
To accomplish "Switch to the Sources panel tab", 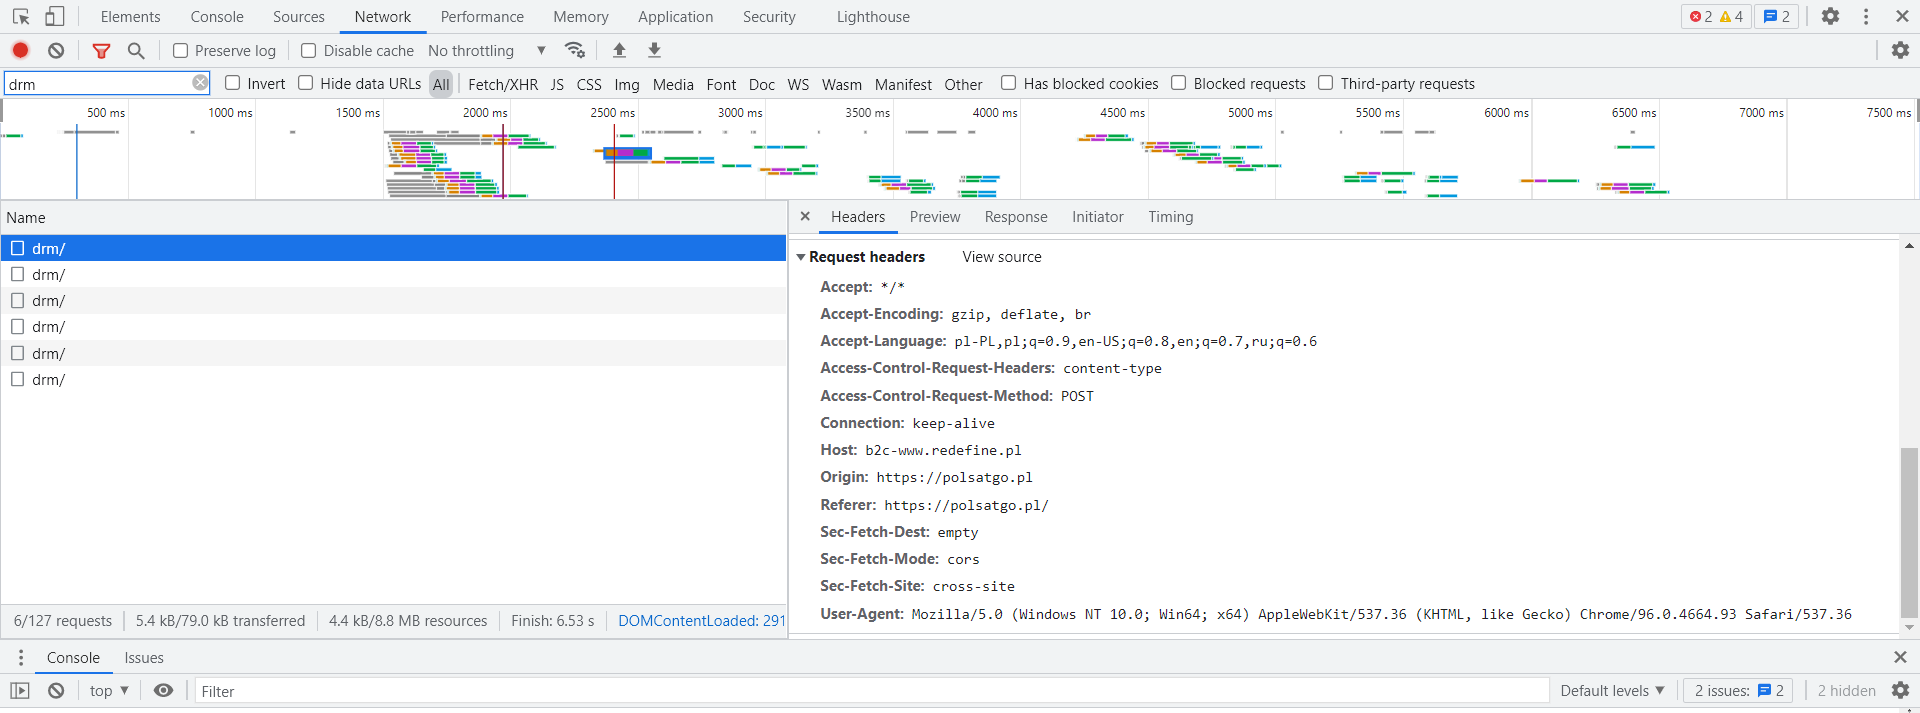I will point(299,17).
